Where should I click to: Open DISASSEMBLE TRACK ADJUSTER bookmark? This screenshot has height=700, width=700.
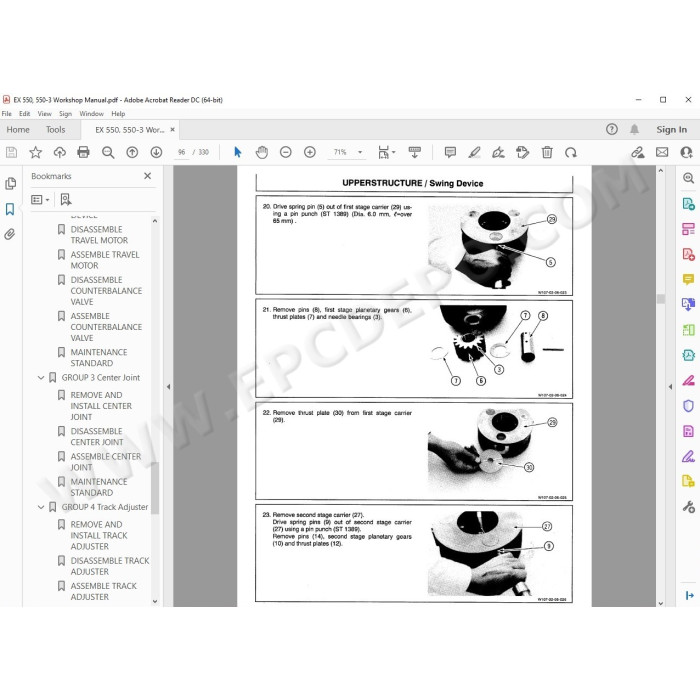(110, 566)
